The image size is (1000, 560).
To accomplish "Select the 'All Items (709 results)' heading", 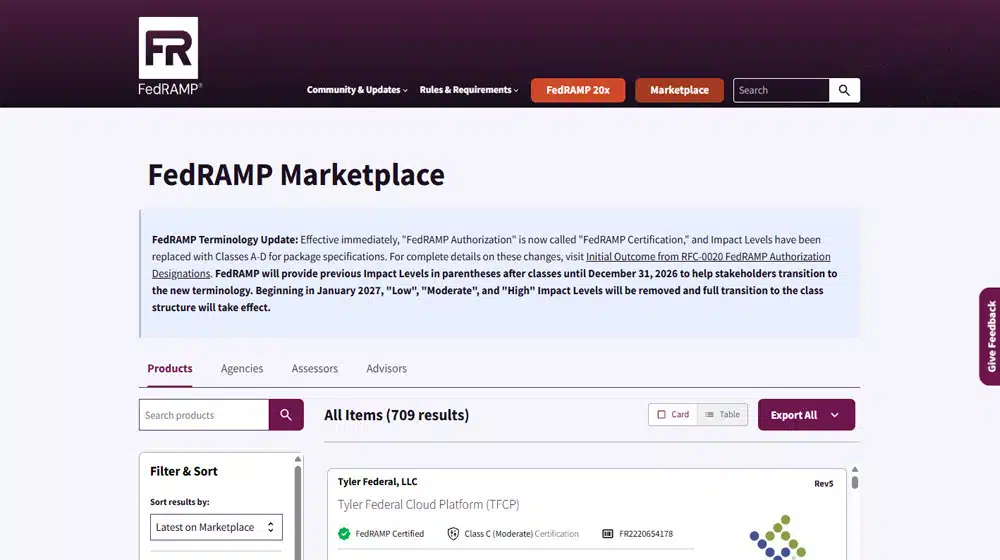I will (396, 415).
